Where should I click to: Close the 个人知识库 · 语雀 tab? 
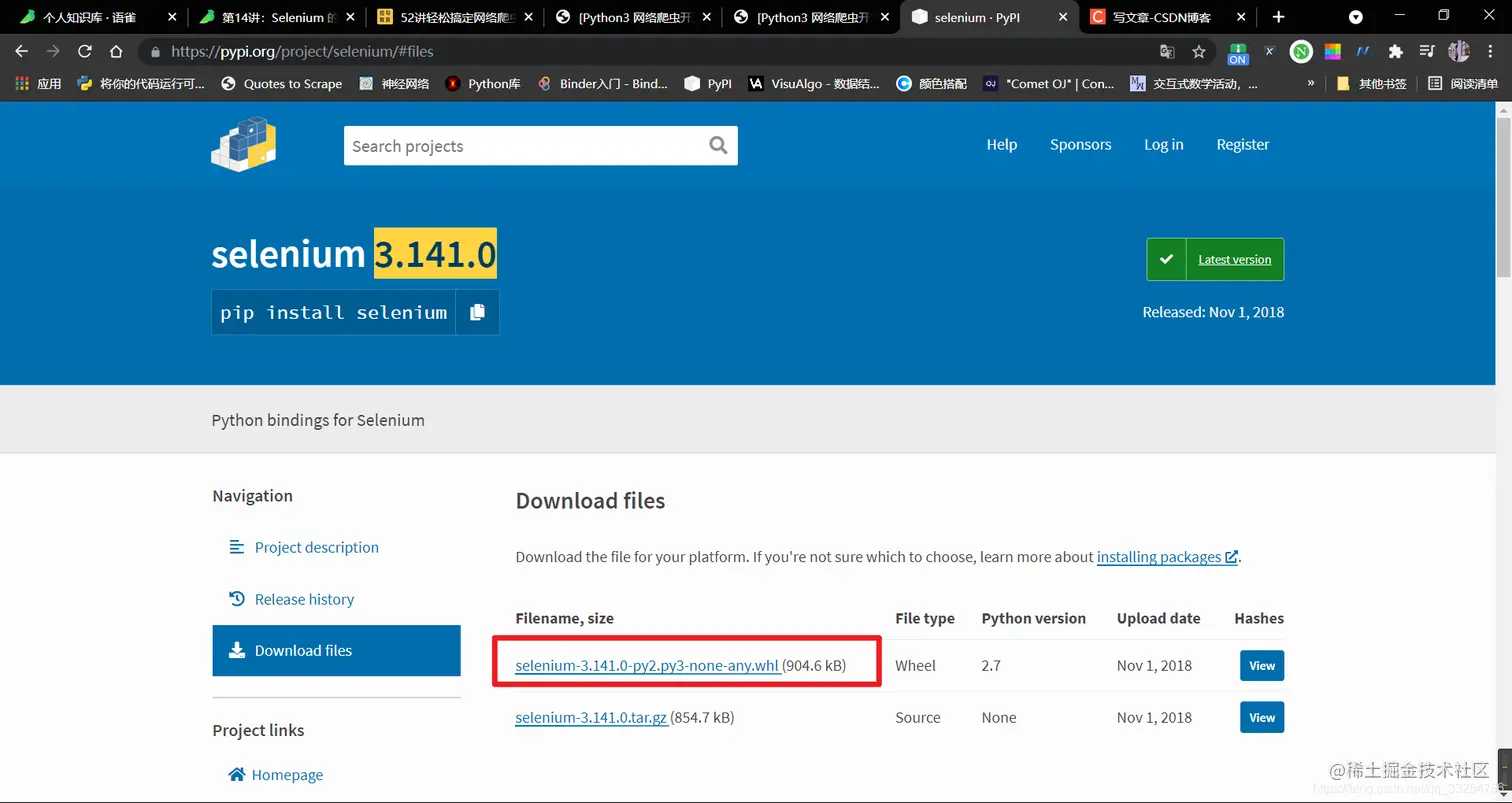coord(172,17)
